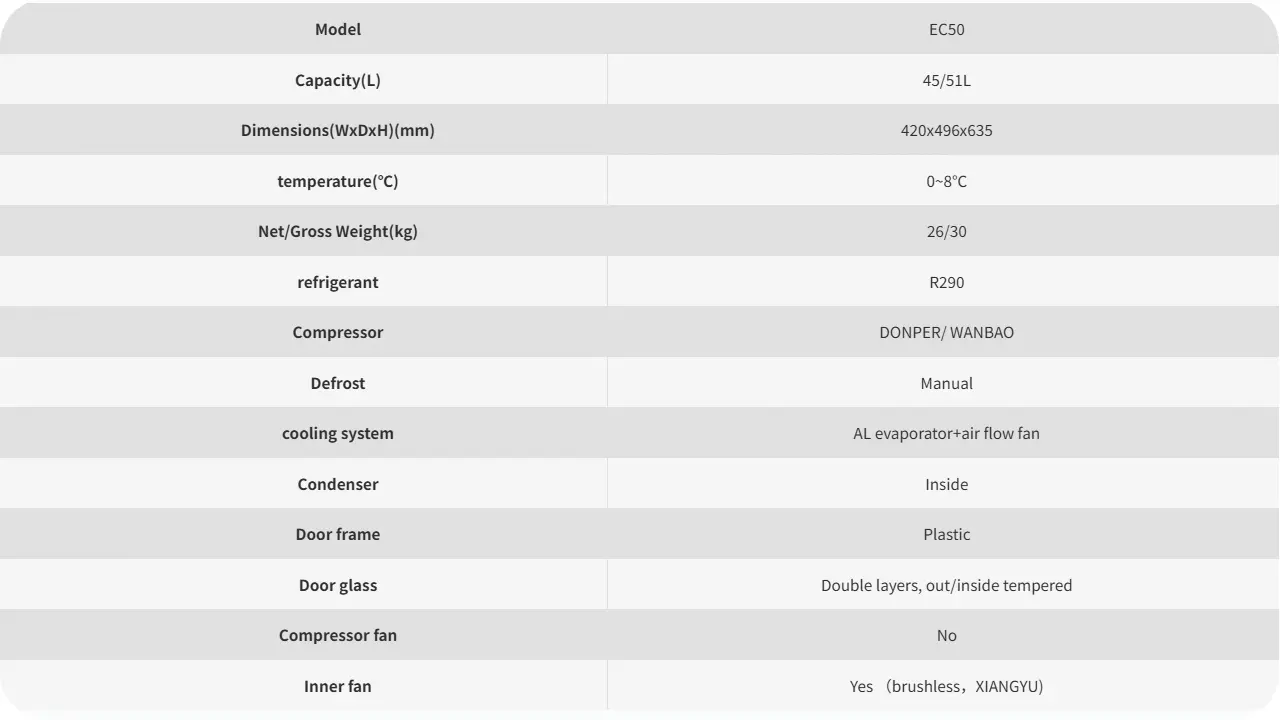The width and height of the screenshot is (1280, 720).
Task: Click the Capacity(L) label
Action: coord(338,80)
